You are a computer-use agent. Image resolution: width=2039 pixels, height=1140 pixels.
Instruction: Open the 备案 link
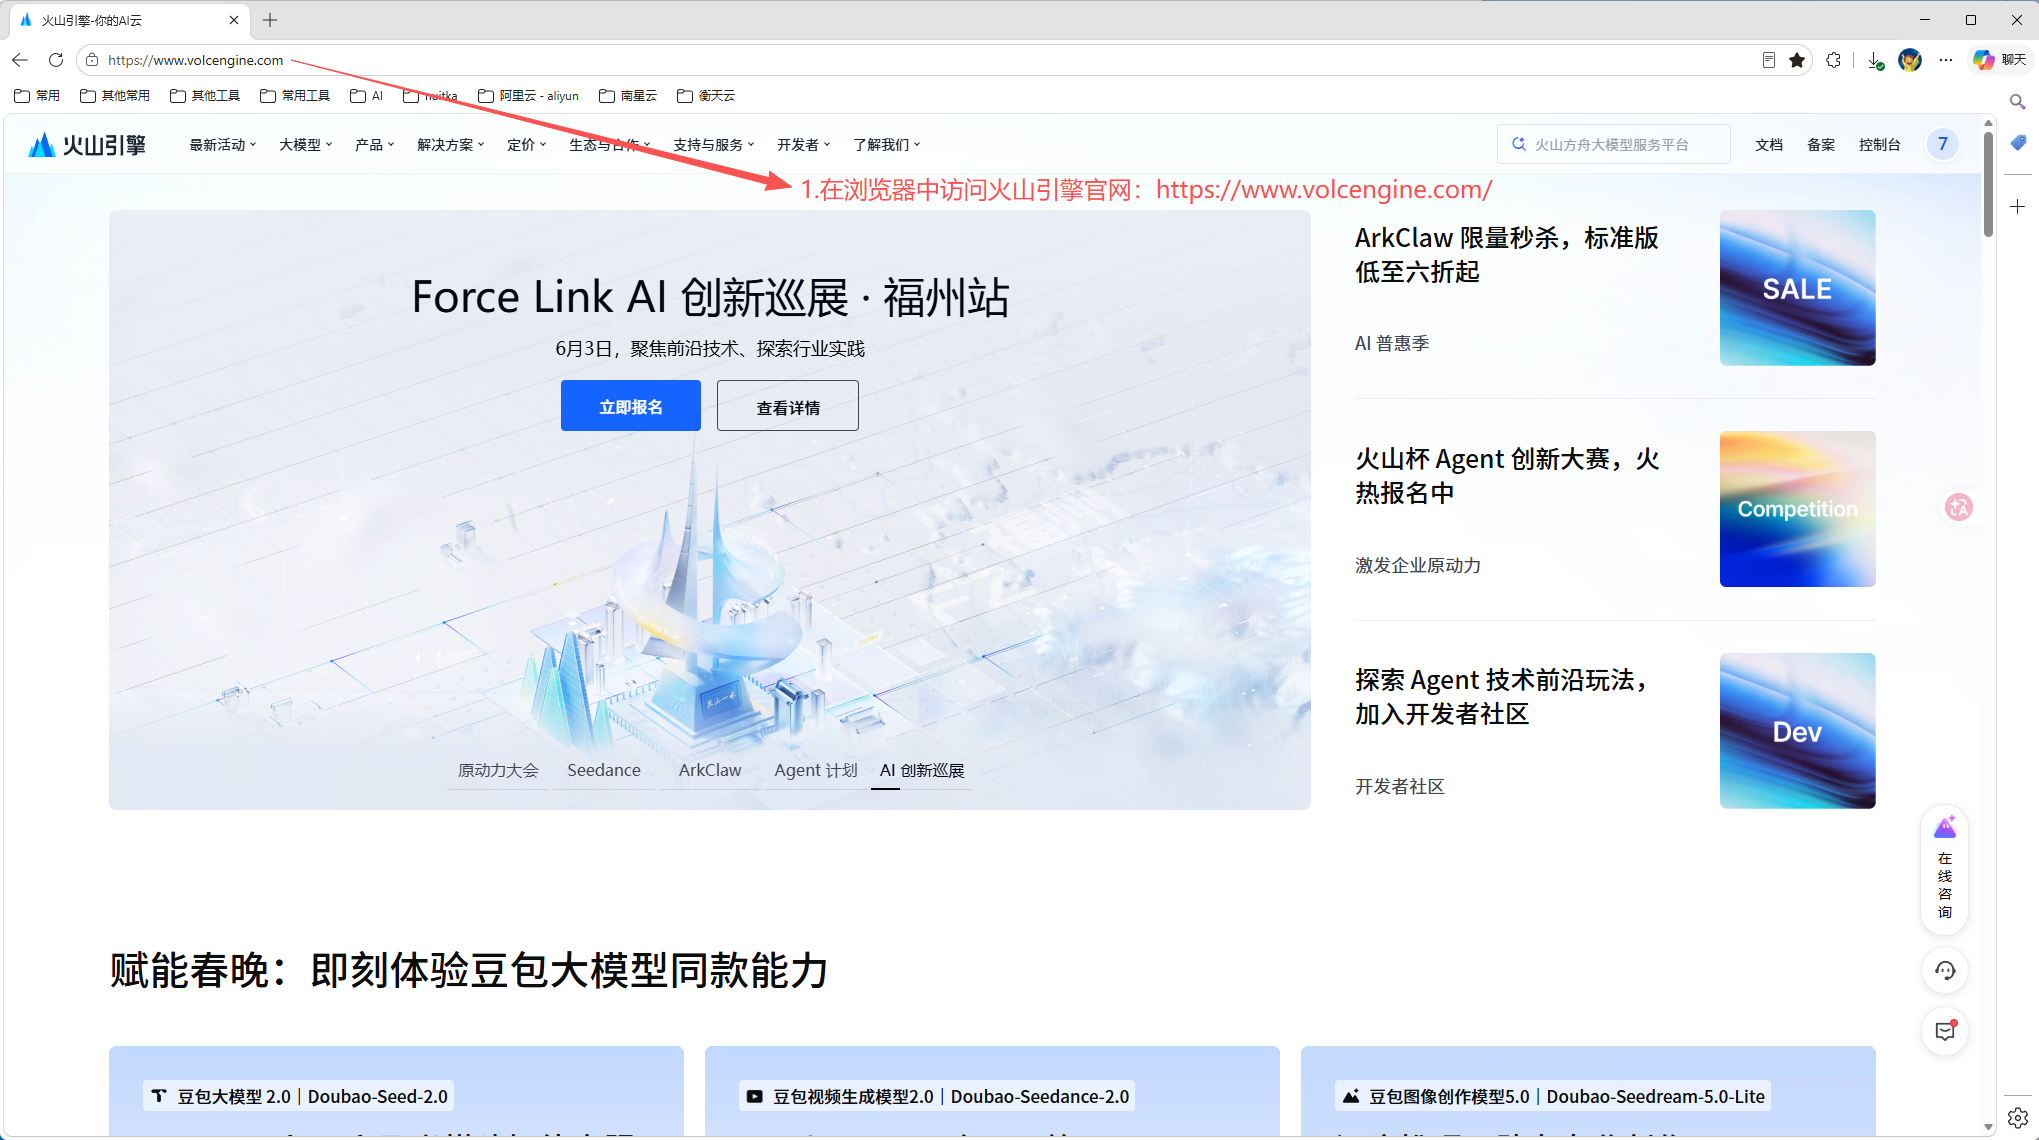[x=1821, y=145]
